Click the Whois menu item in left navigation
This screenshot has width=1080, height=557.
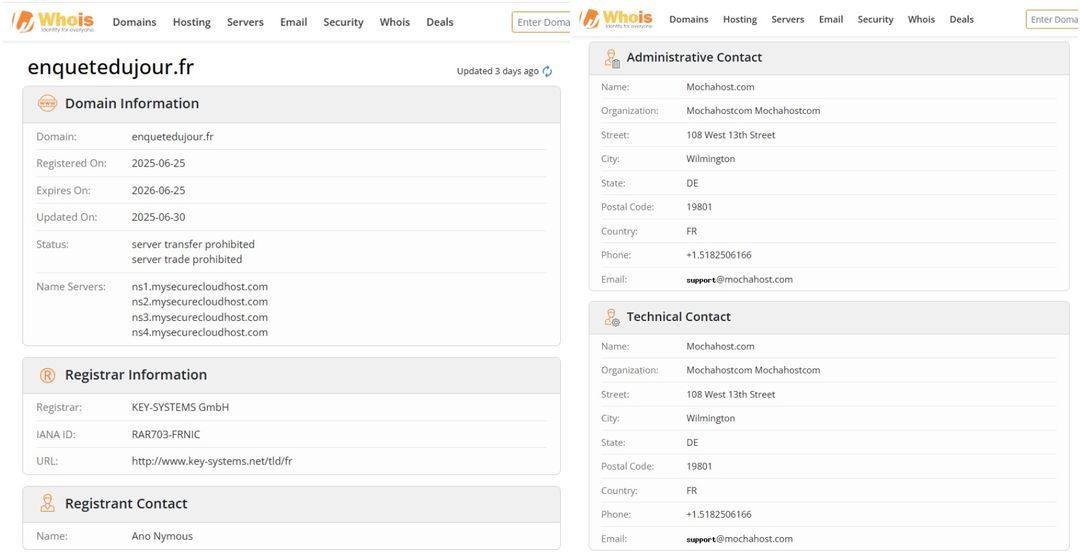(x=395, y=22)
